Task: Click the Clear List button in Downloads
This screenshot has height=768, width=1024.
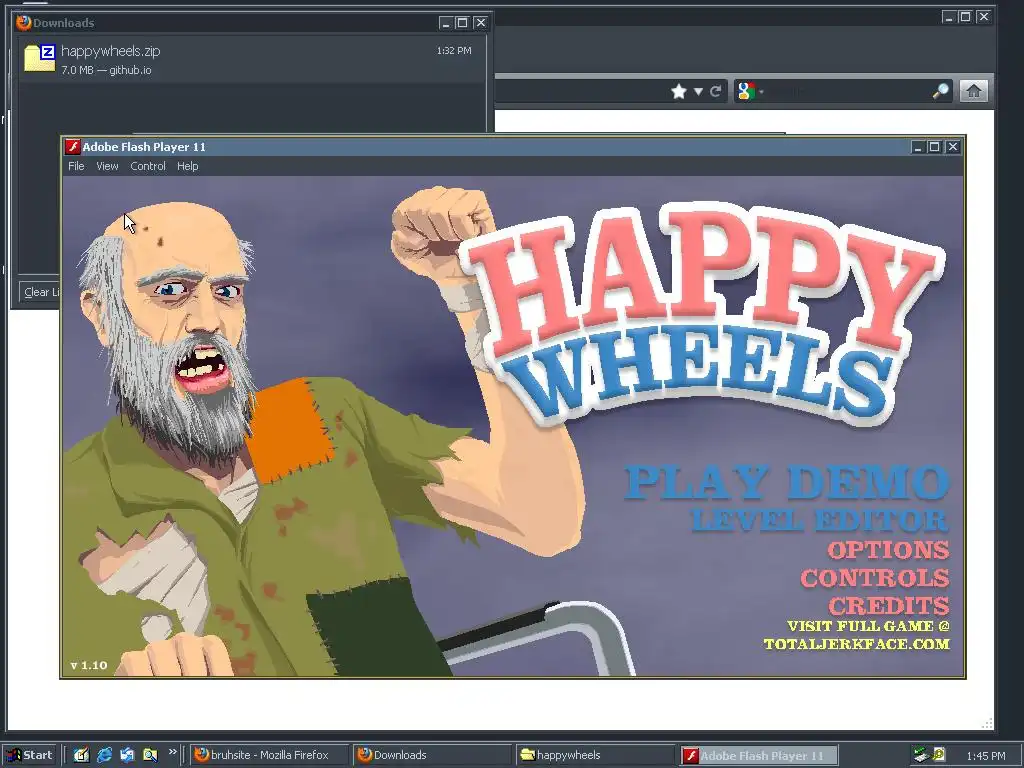Action: pos(40,292)
